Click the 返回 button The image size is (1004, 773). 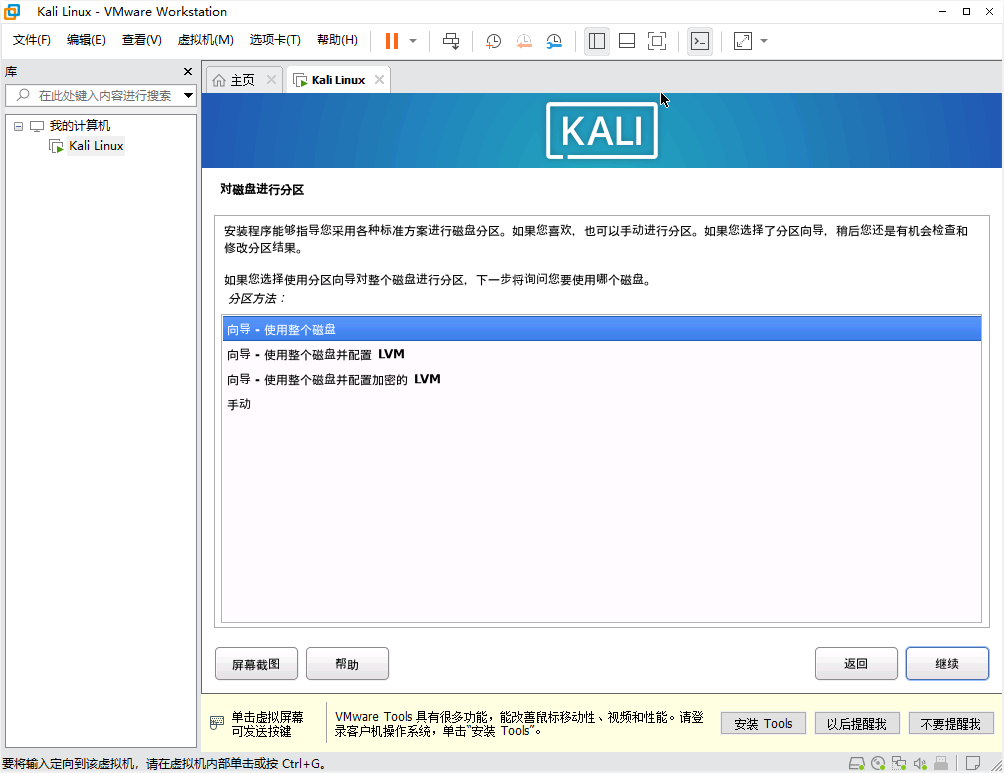(856, 663)
